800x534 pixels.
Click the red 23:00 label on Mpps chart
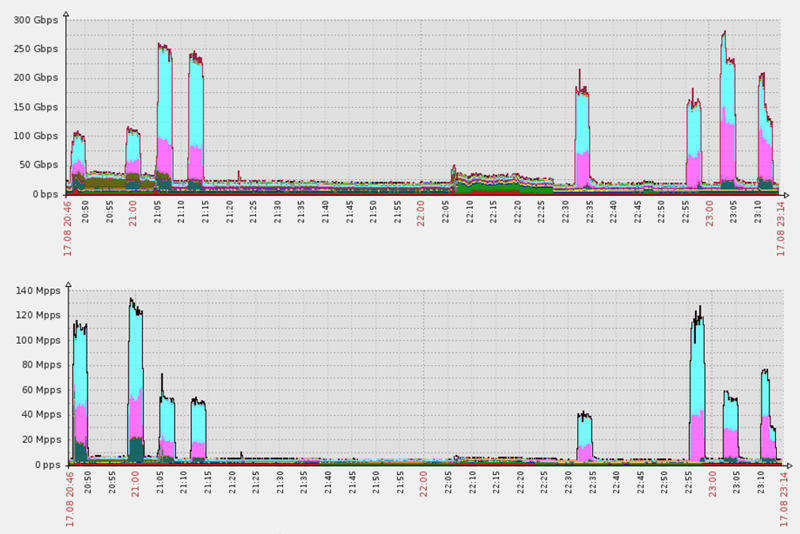pos(712,484)
